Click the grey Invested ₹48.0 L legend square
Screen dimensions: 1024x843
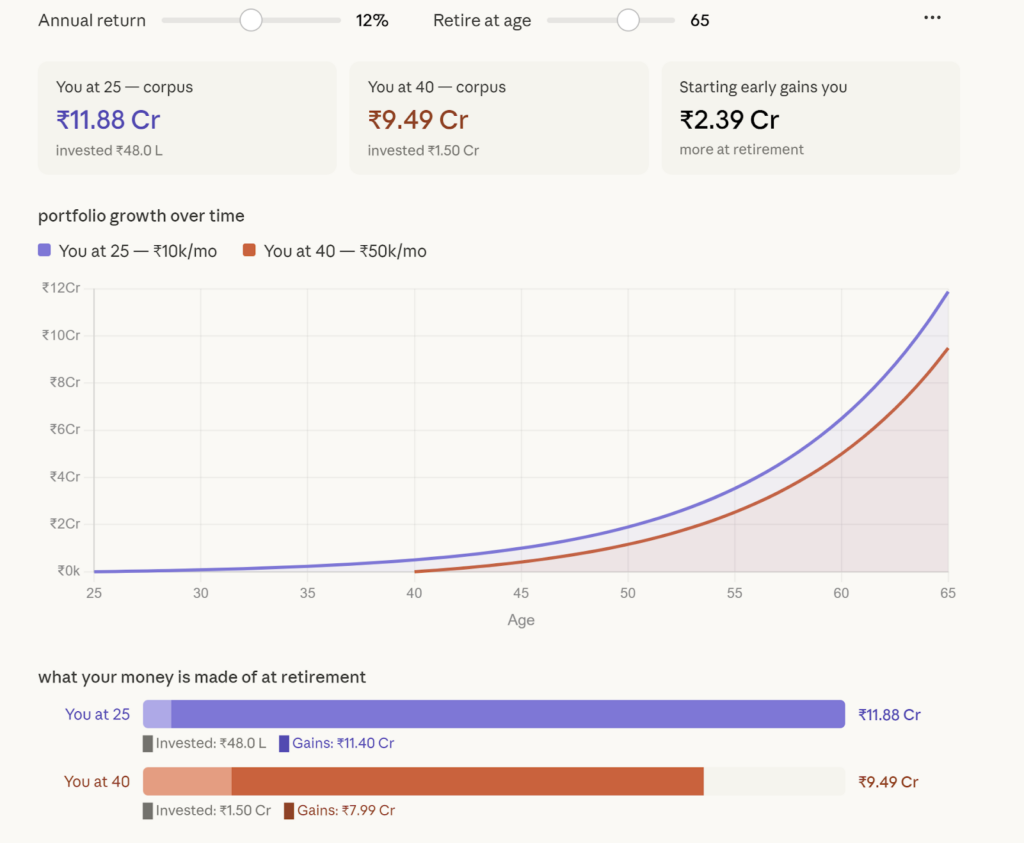pos(148,743)
